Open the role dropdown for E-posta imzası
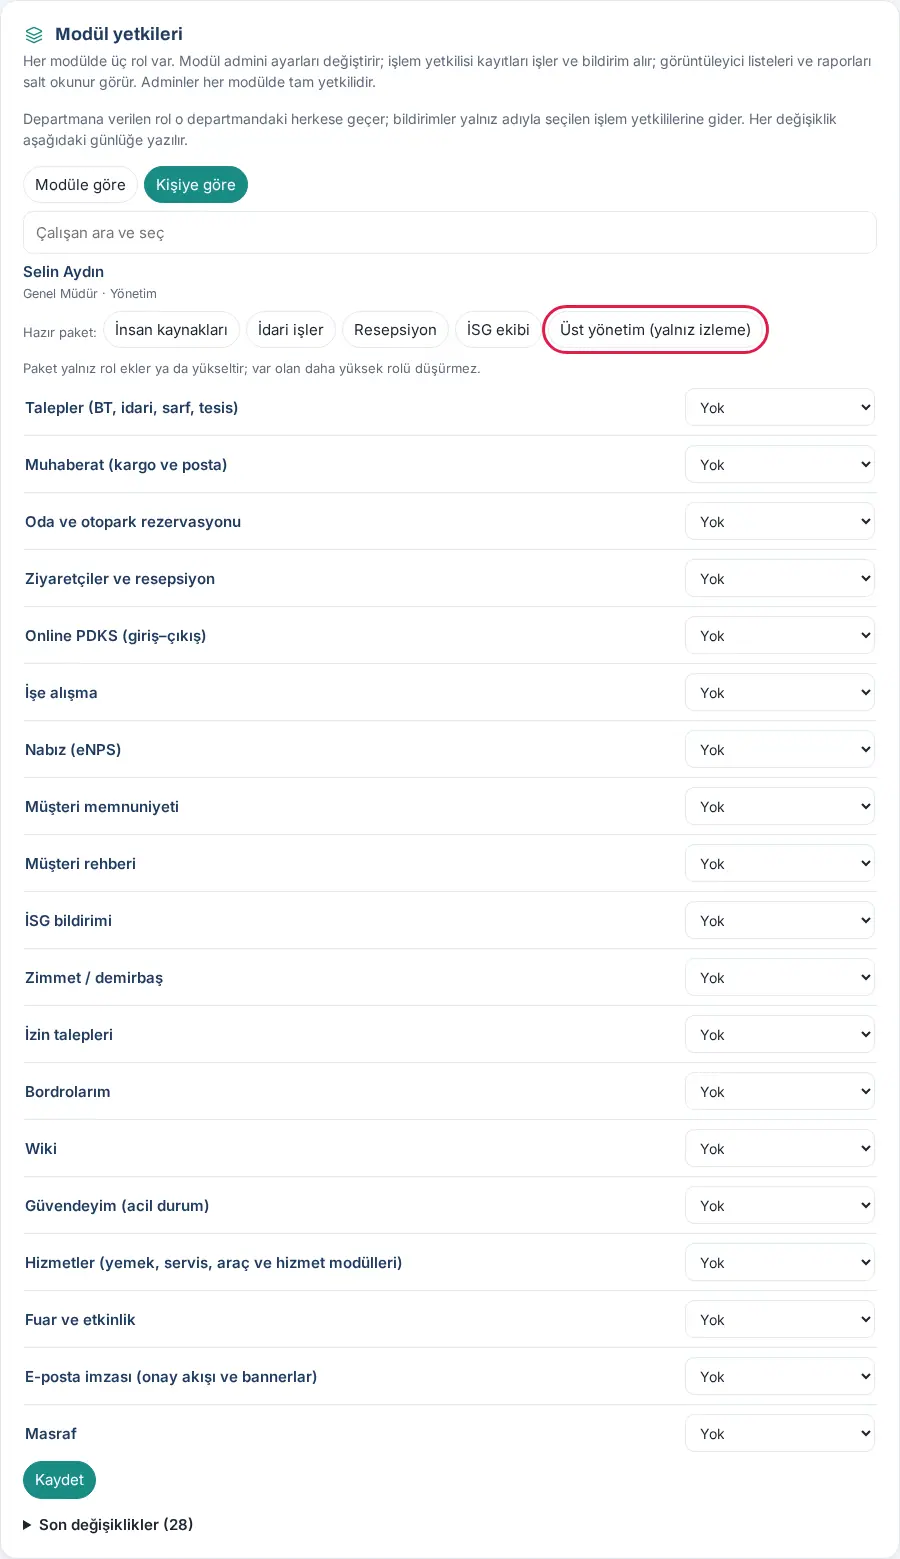The image size is (900, 1559). click(x=780, y=1377)
